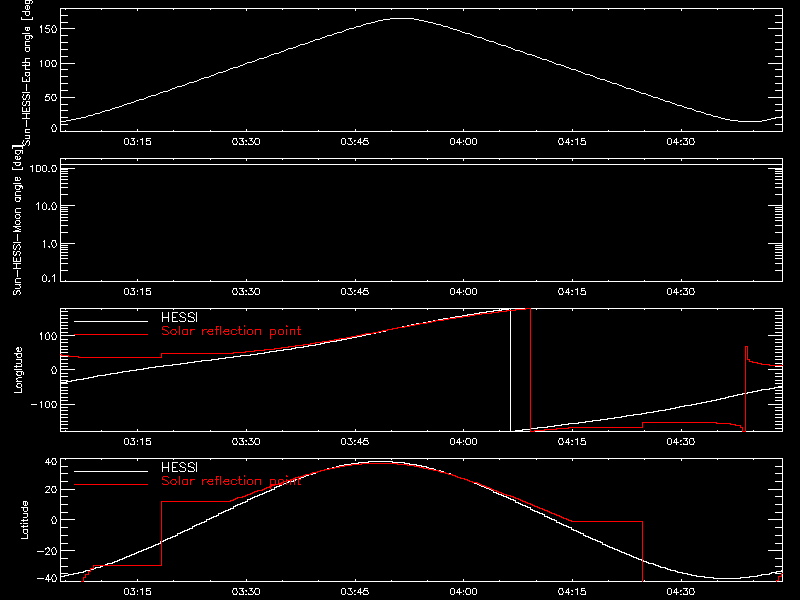Click the -40 tick on Latitude axis
The height and width of the screenshot is (600, 800).
click(x=47, y=578)
